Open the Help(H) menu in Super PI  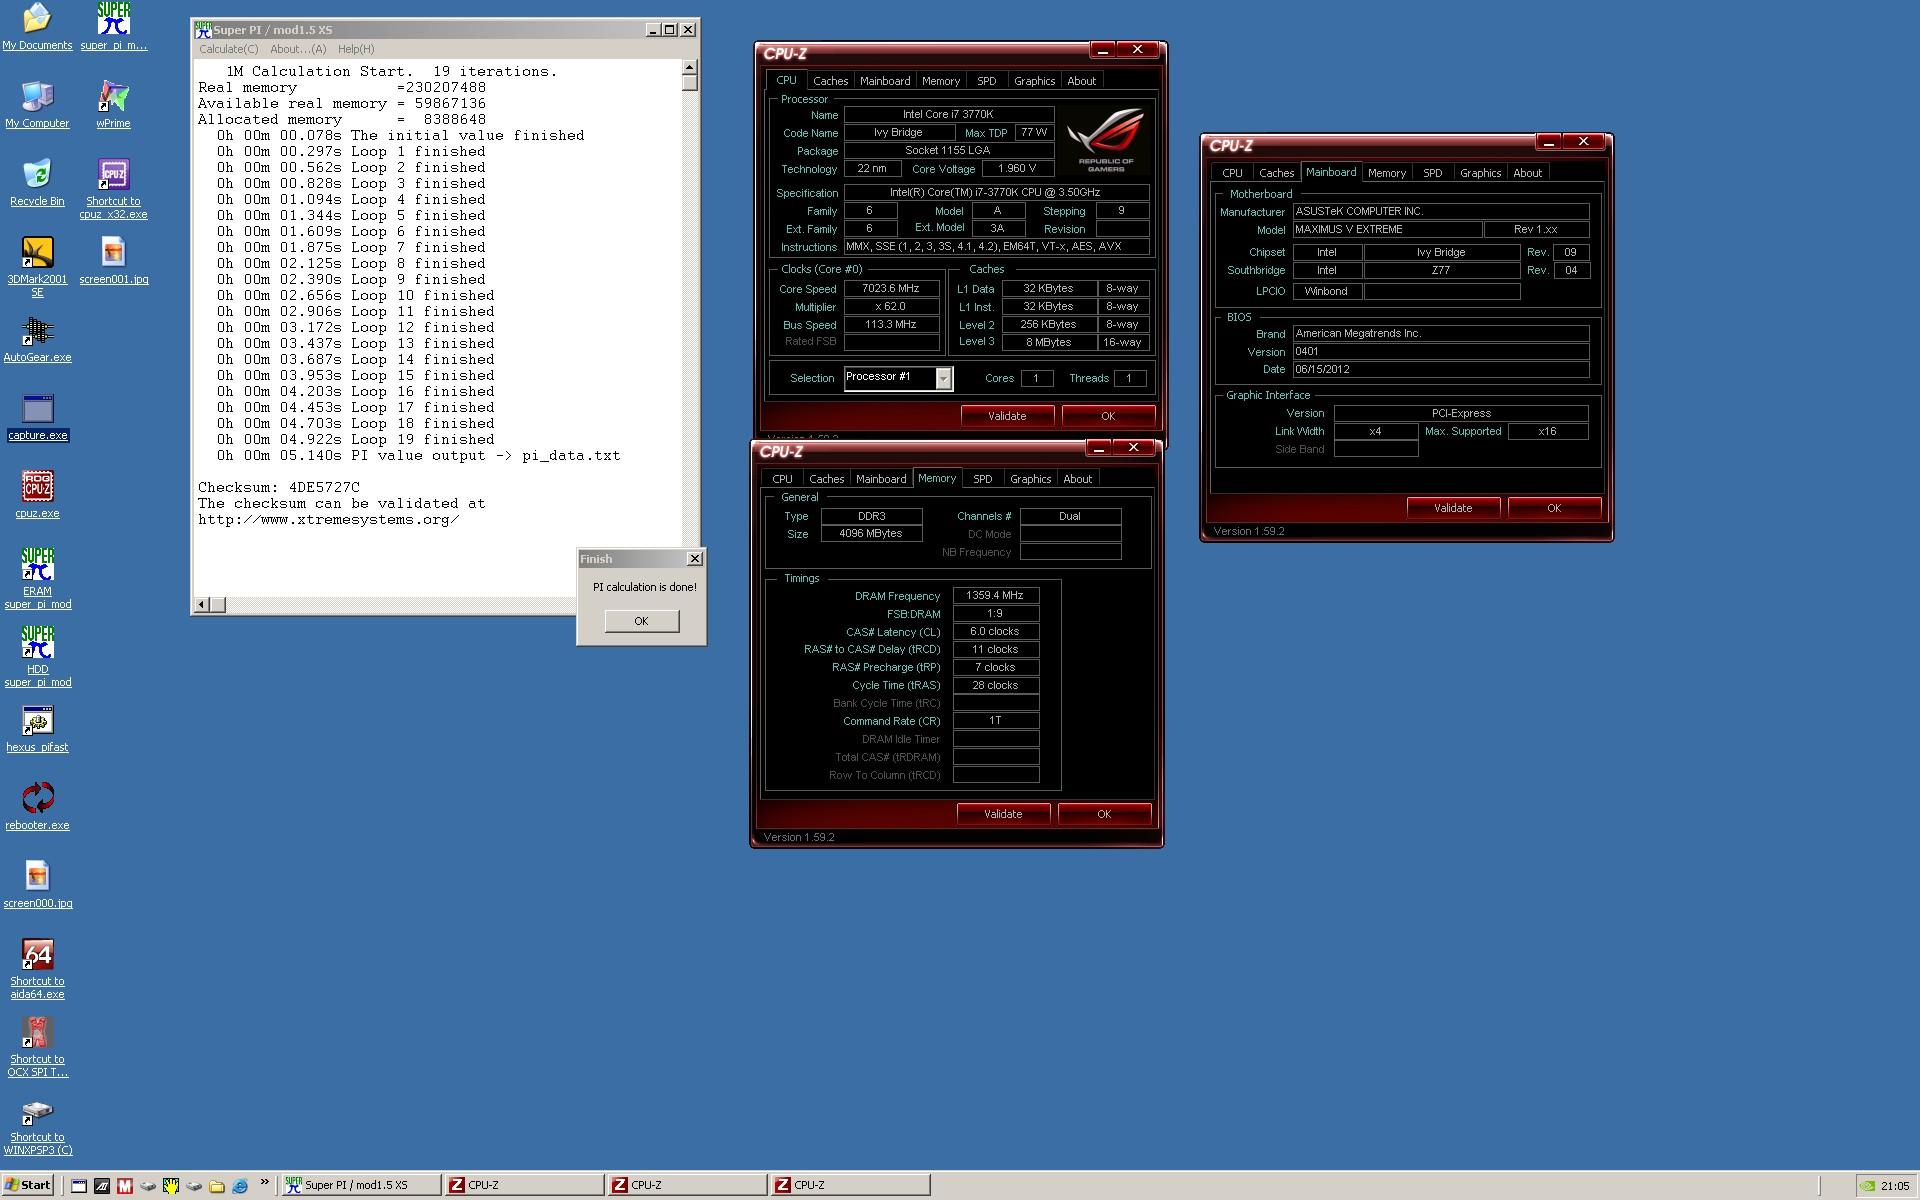[x=356, y=49]
